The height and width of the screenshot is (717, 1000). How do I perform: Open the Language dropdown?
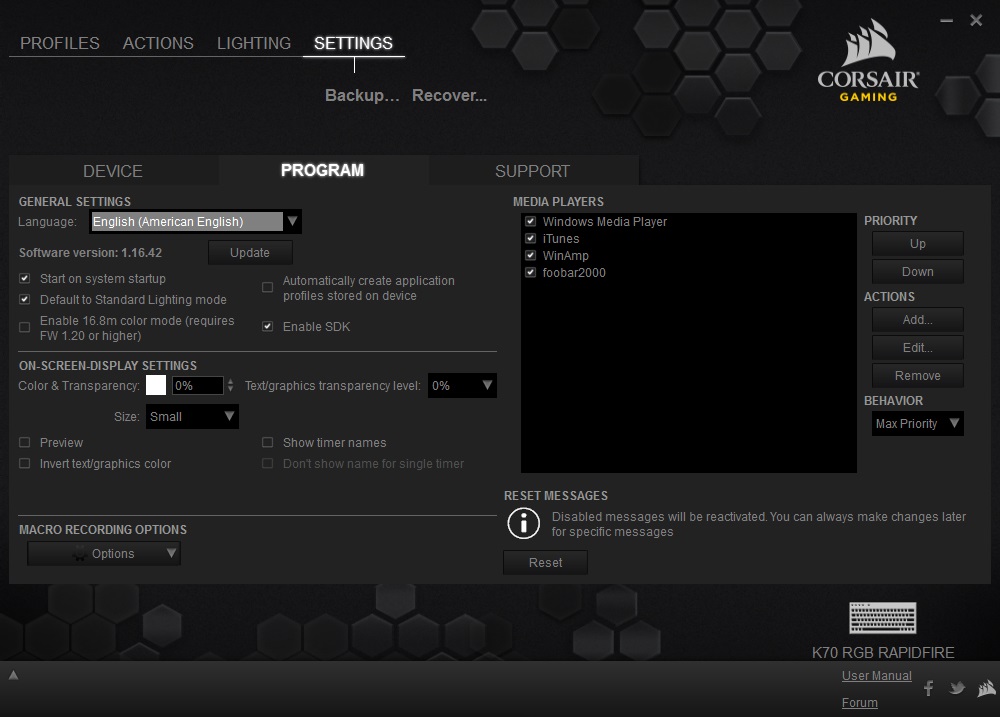[195, 221]
